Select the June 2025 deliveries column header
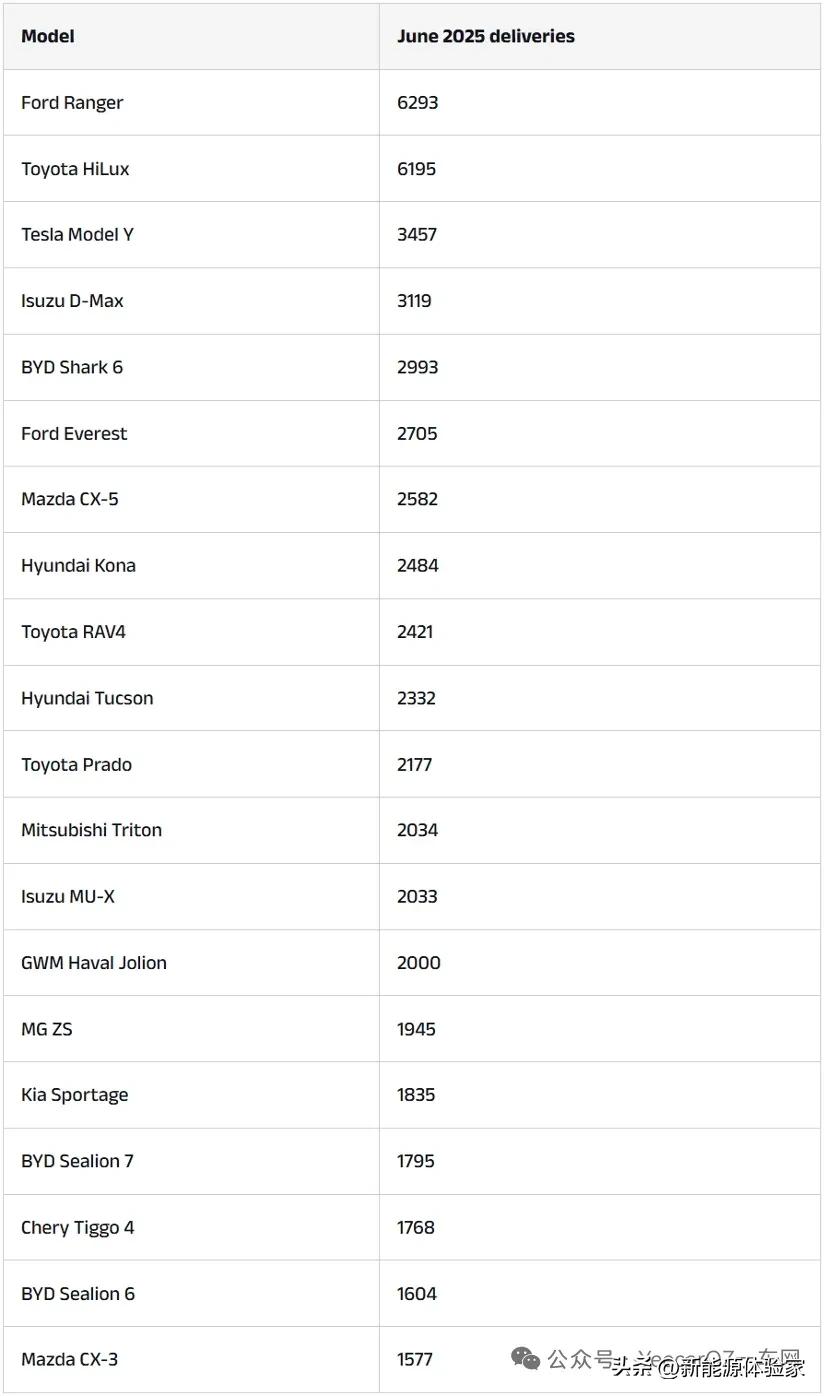 click(486, 36)
